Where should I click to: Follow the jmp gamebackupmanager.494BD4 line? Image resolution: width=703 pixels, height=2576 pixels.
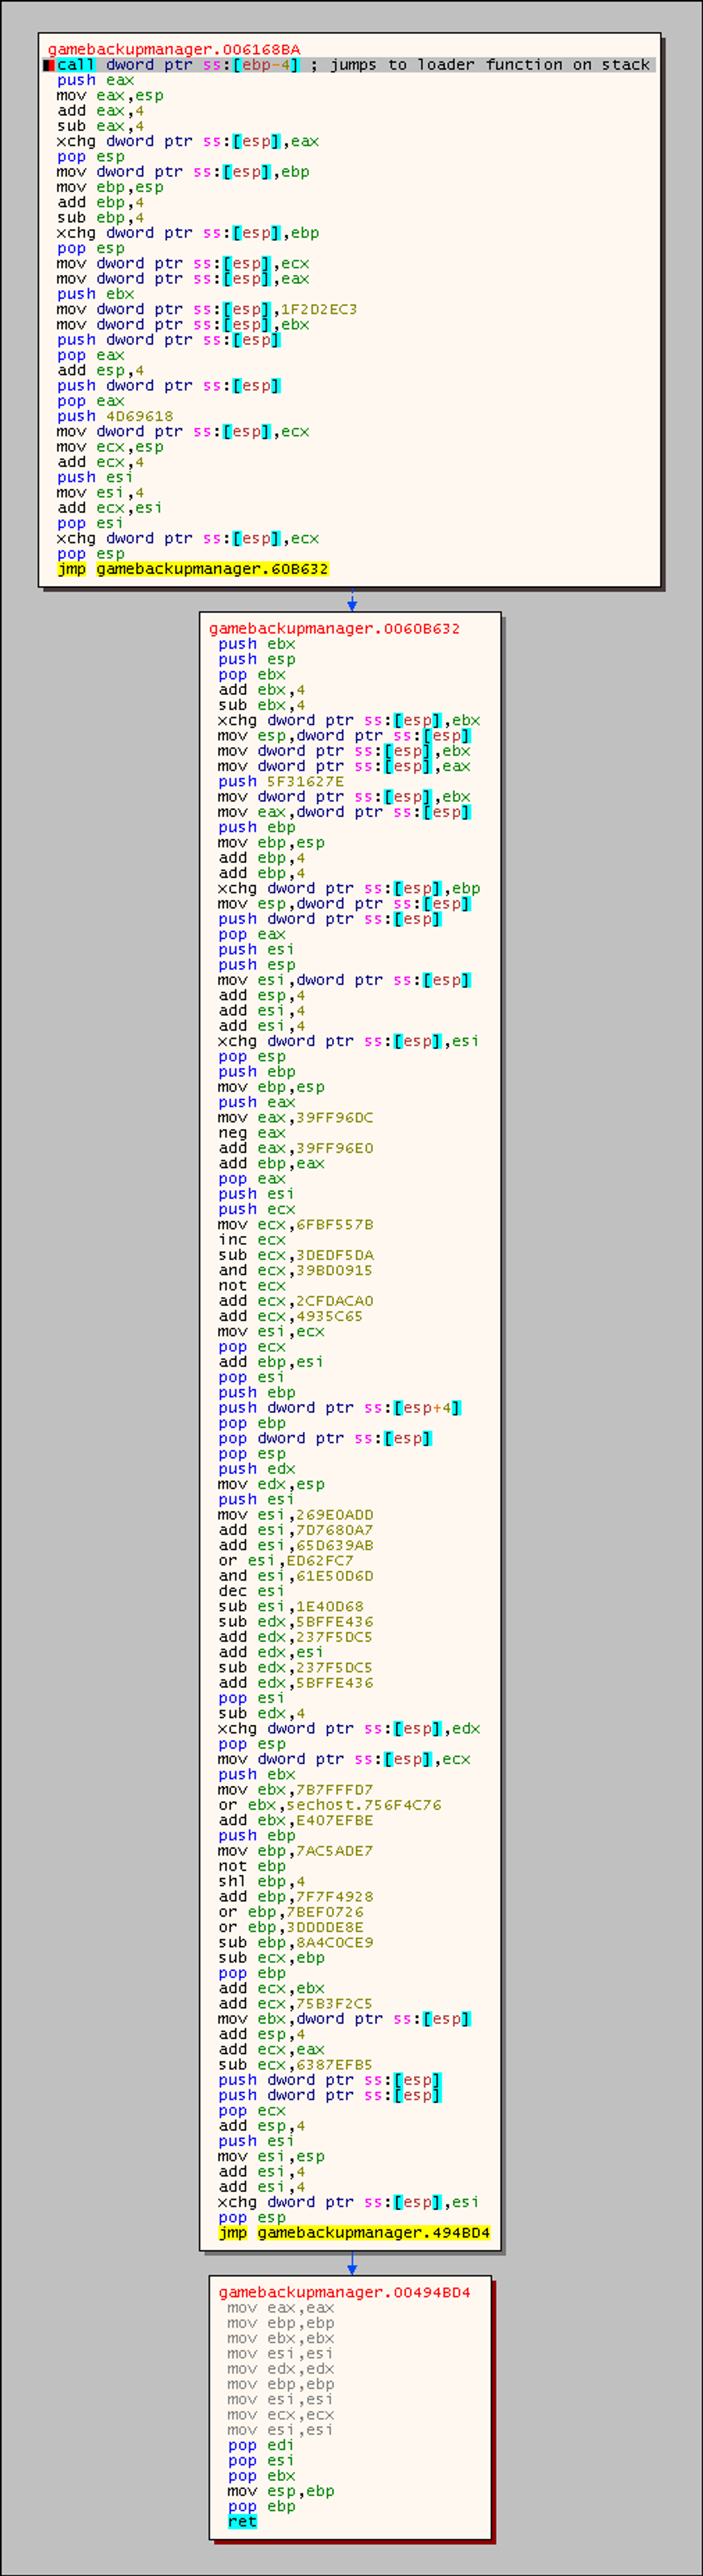[354, 2233]
